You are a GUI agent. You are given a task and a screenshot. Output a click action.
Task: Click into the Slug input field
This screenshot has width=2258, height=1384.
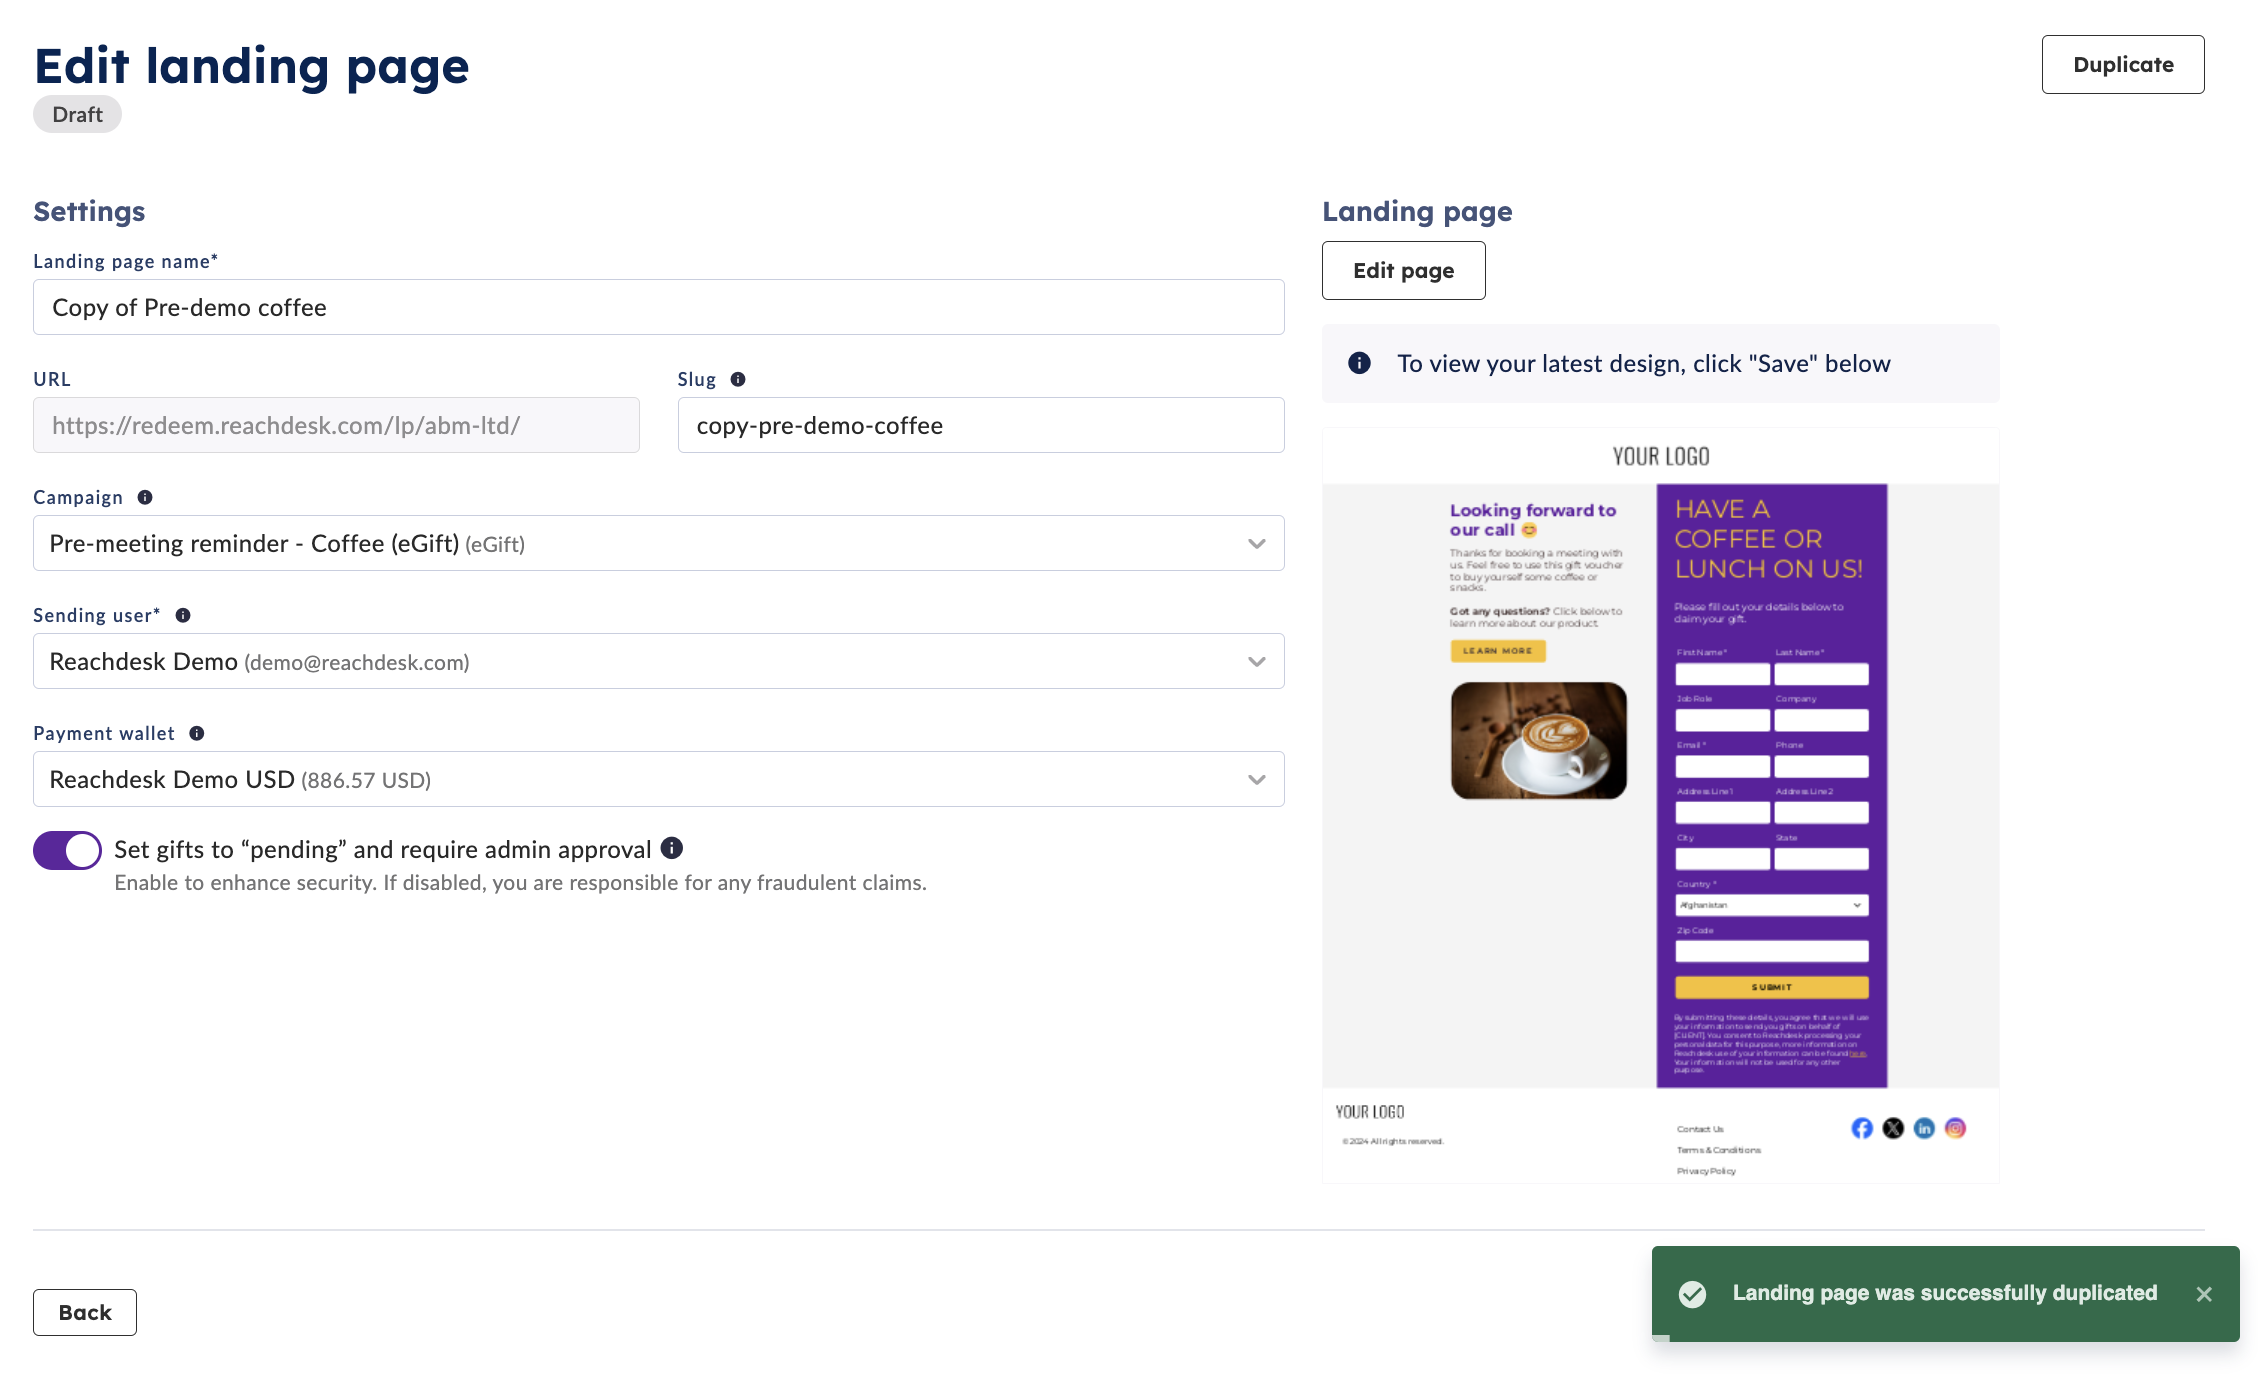[980, 425]
